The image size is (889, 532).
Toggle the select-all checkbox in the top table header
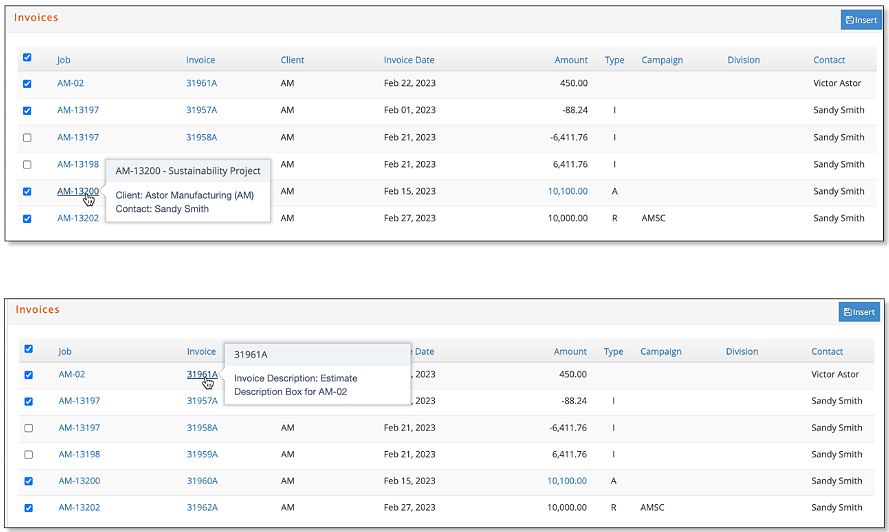27,57
